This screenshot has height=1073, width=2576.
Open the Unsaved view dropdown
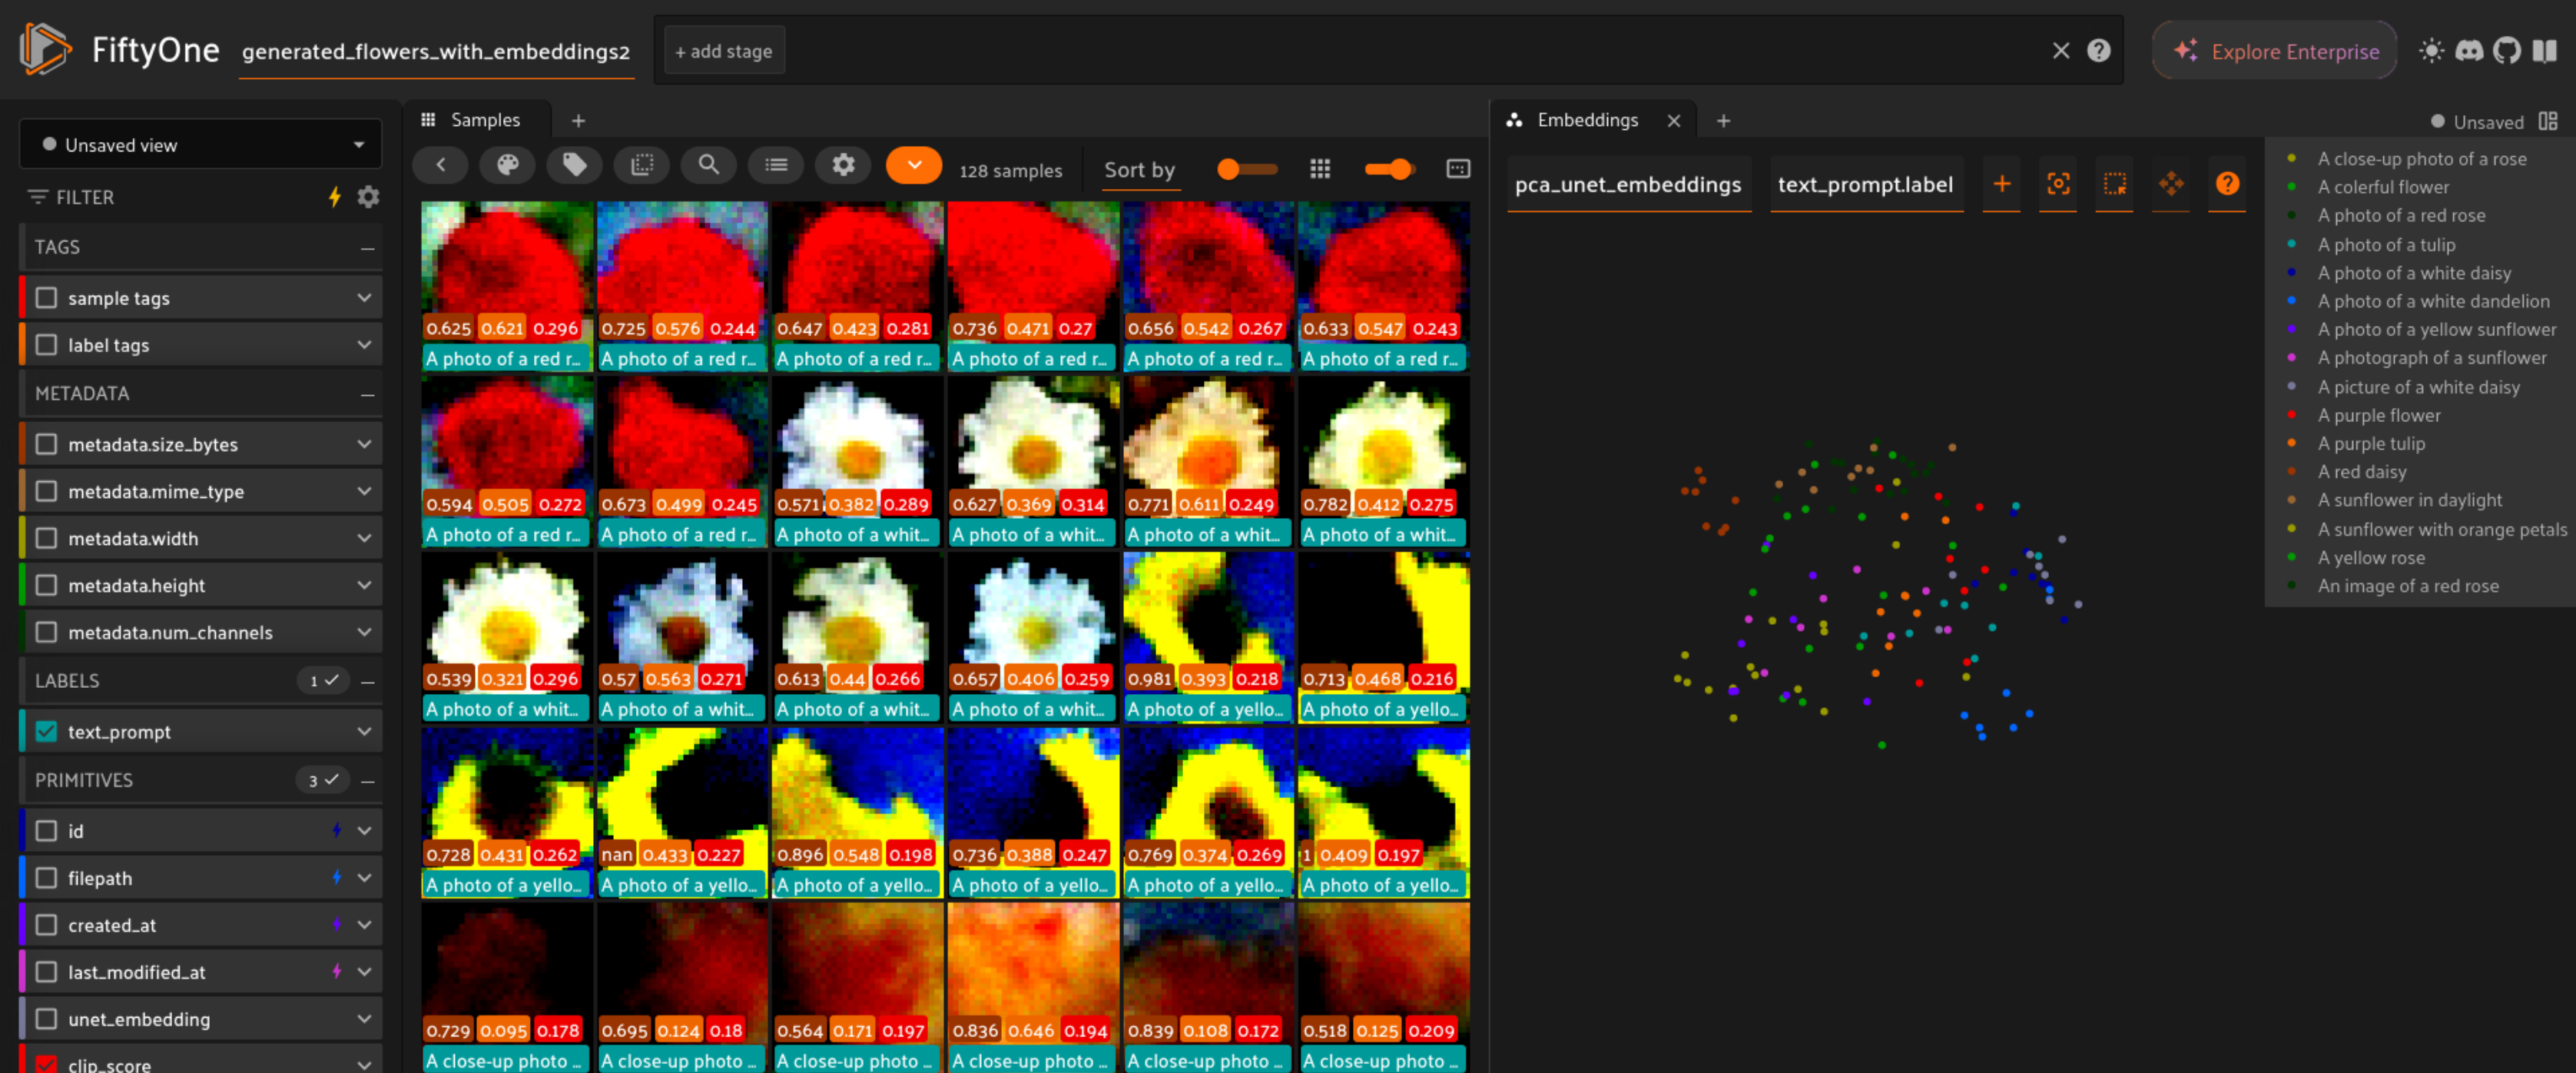click(x=200, y=145)
